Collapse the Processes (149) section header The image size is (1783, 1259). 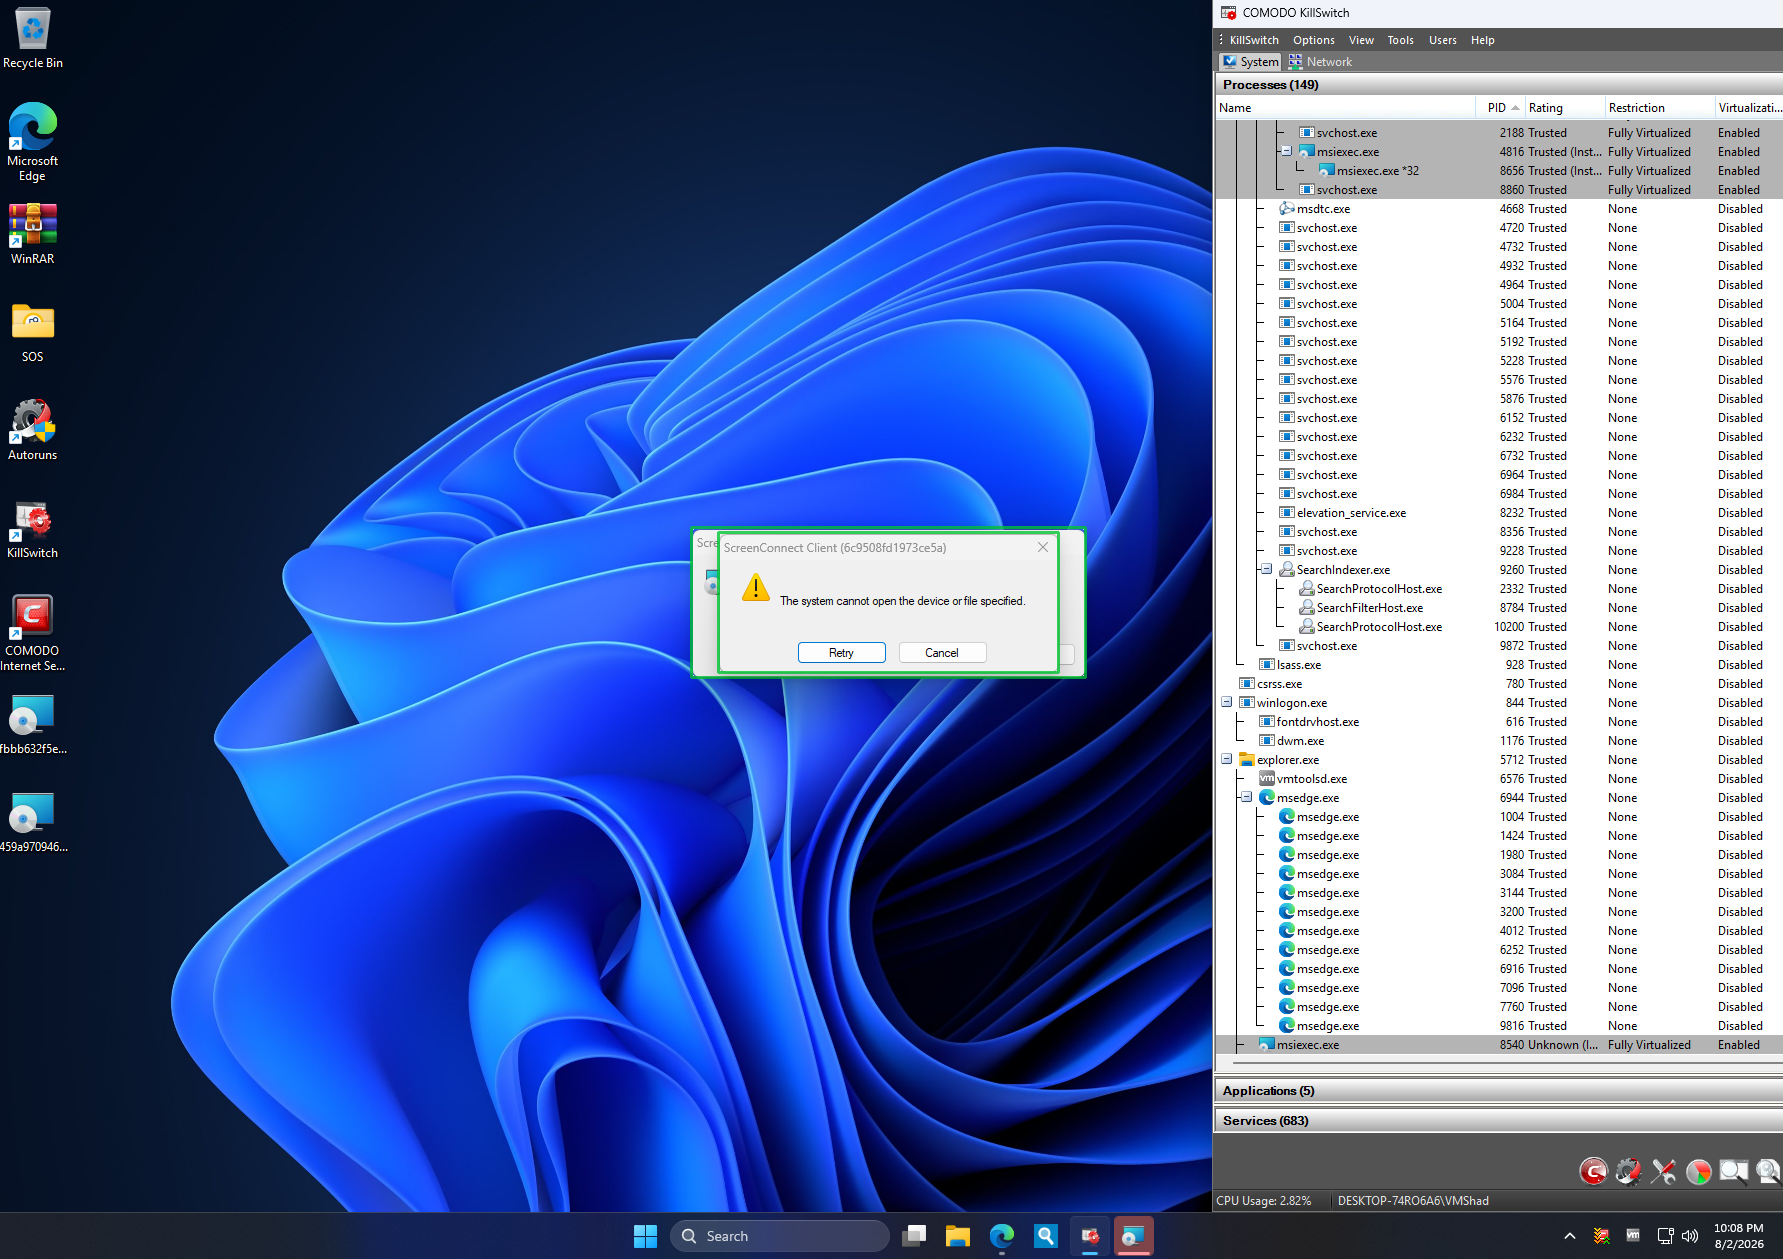tap(1498, 84)
